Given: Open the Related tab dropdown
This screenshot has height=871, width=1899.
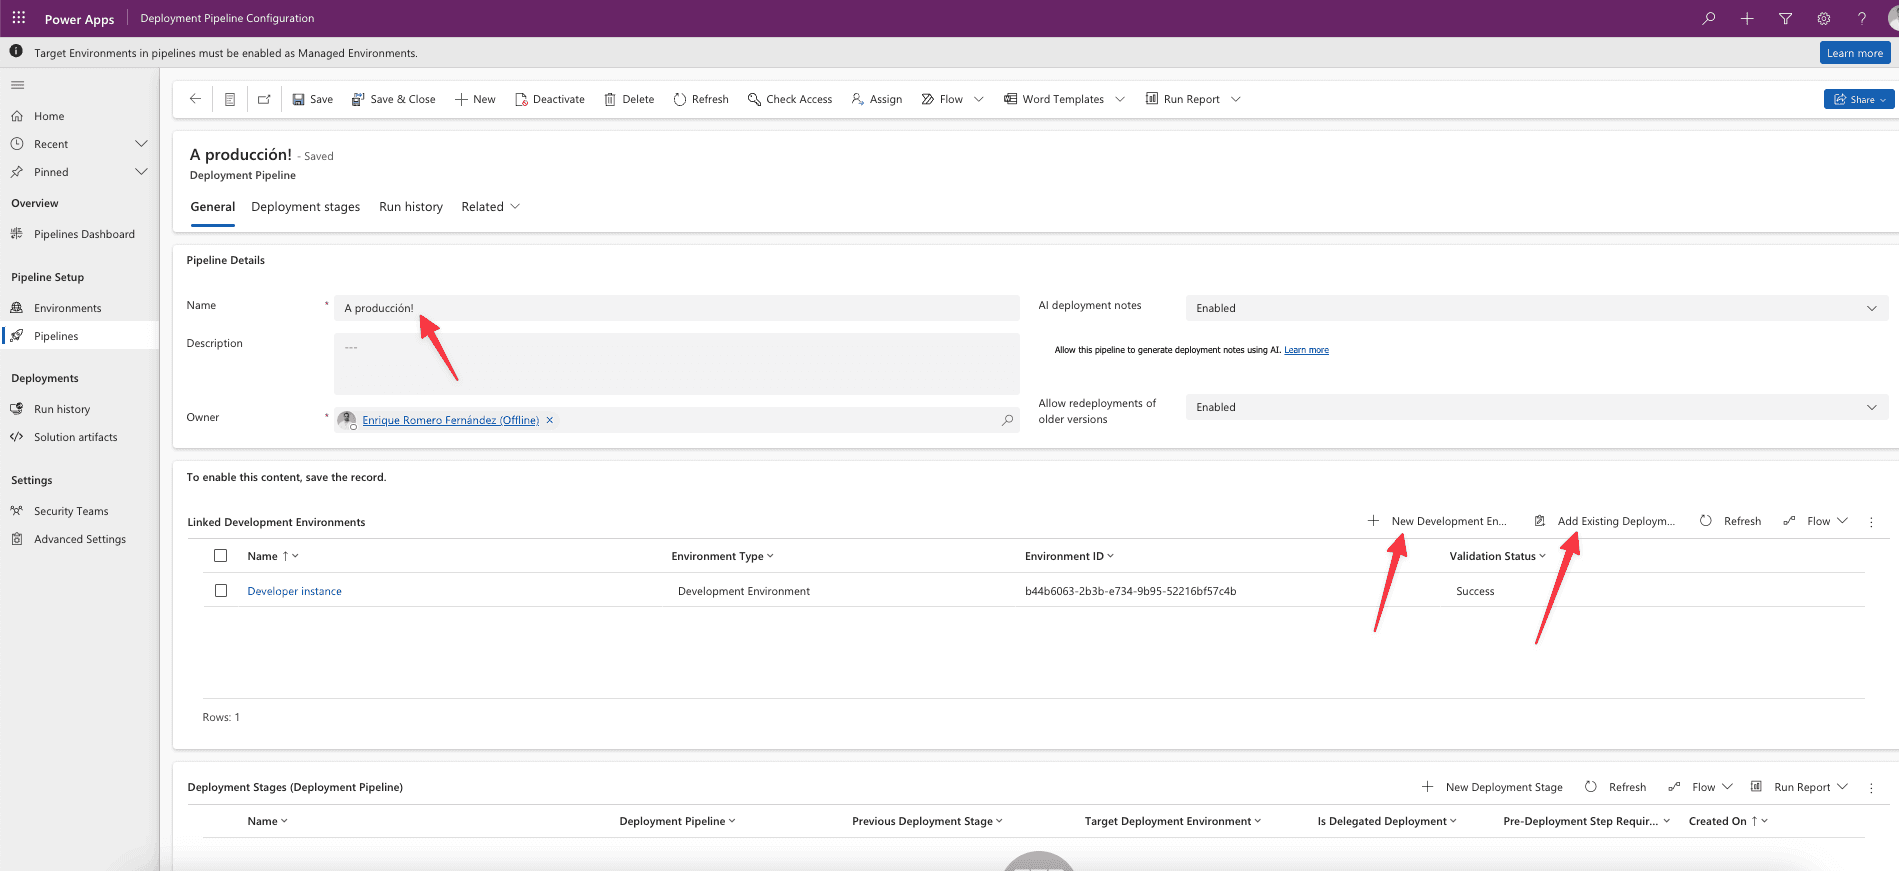Looking at the screenshot, I should [490, 207].
